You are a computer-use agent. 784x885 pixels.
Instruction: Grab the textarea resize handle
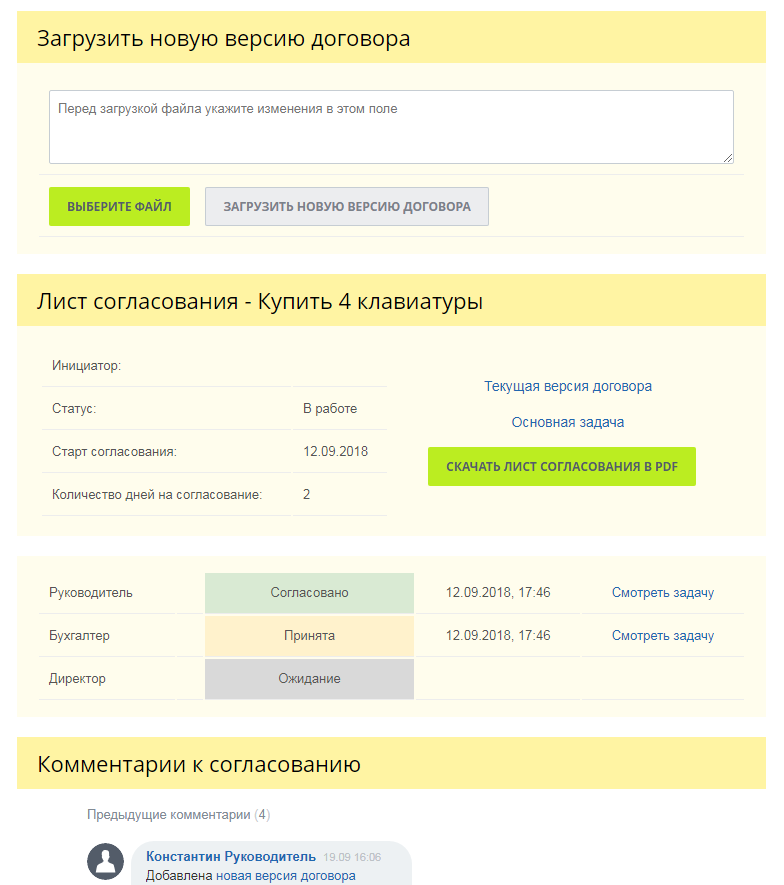[x=728, y=157]
